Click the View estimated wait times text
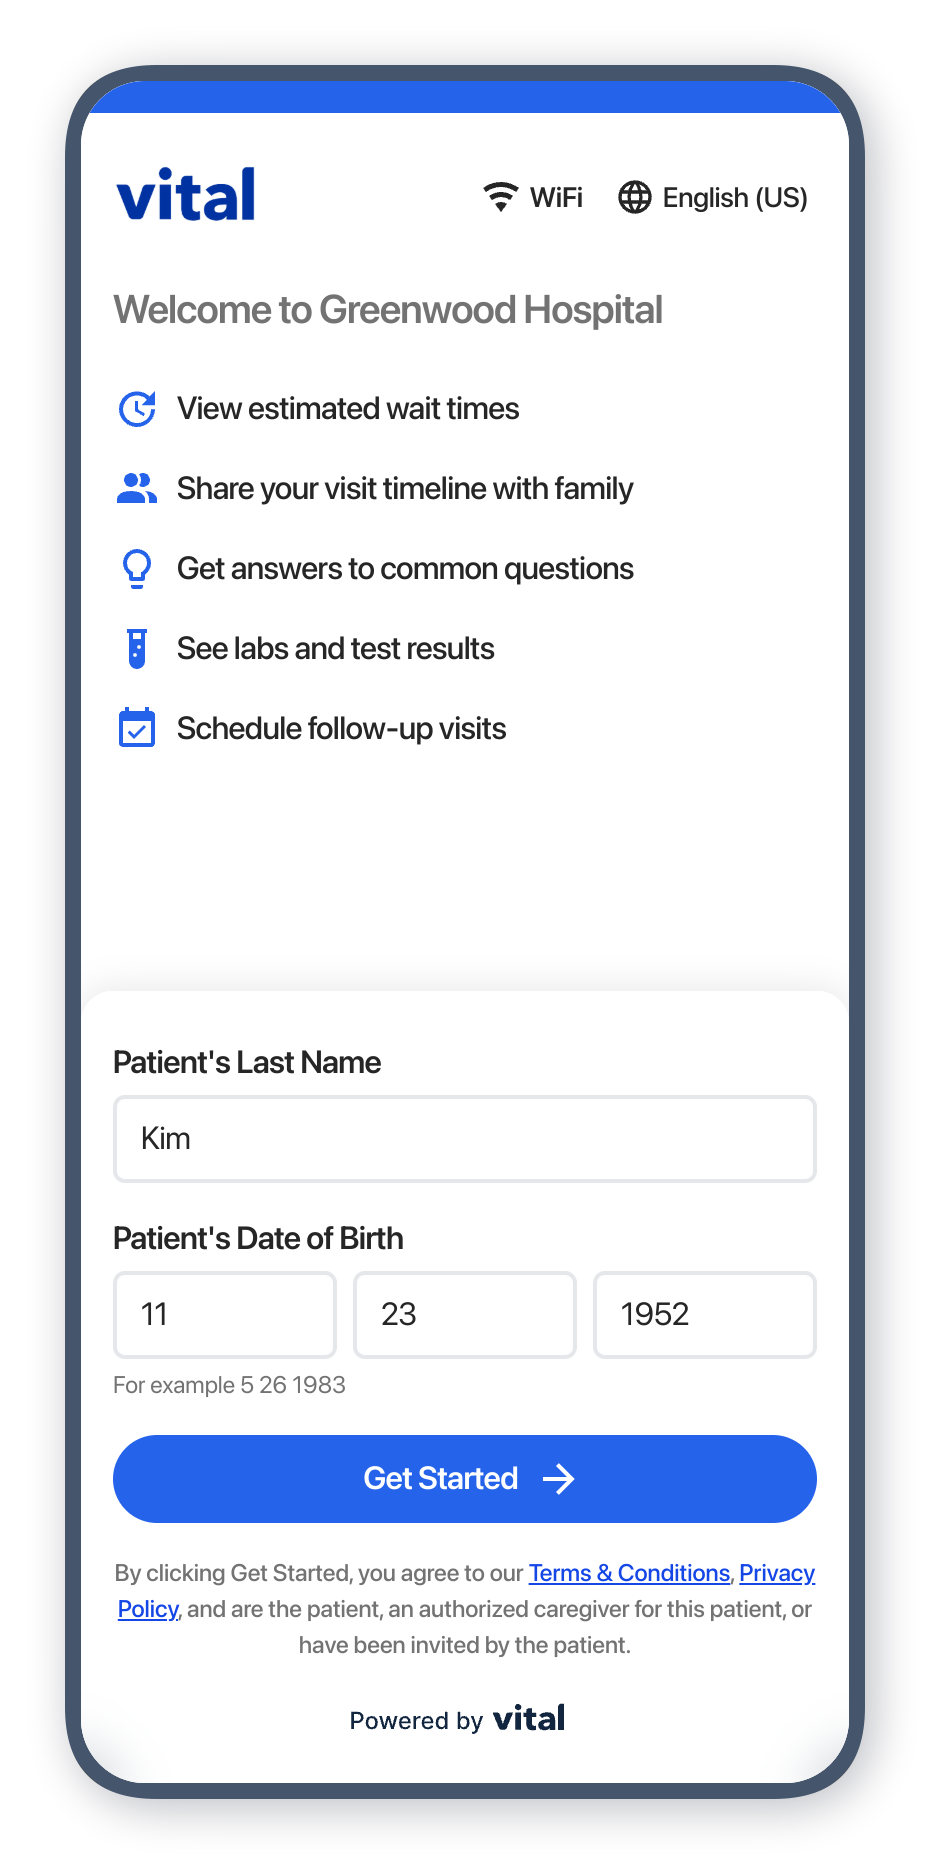 coord(348,409)
